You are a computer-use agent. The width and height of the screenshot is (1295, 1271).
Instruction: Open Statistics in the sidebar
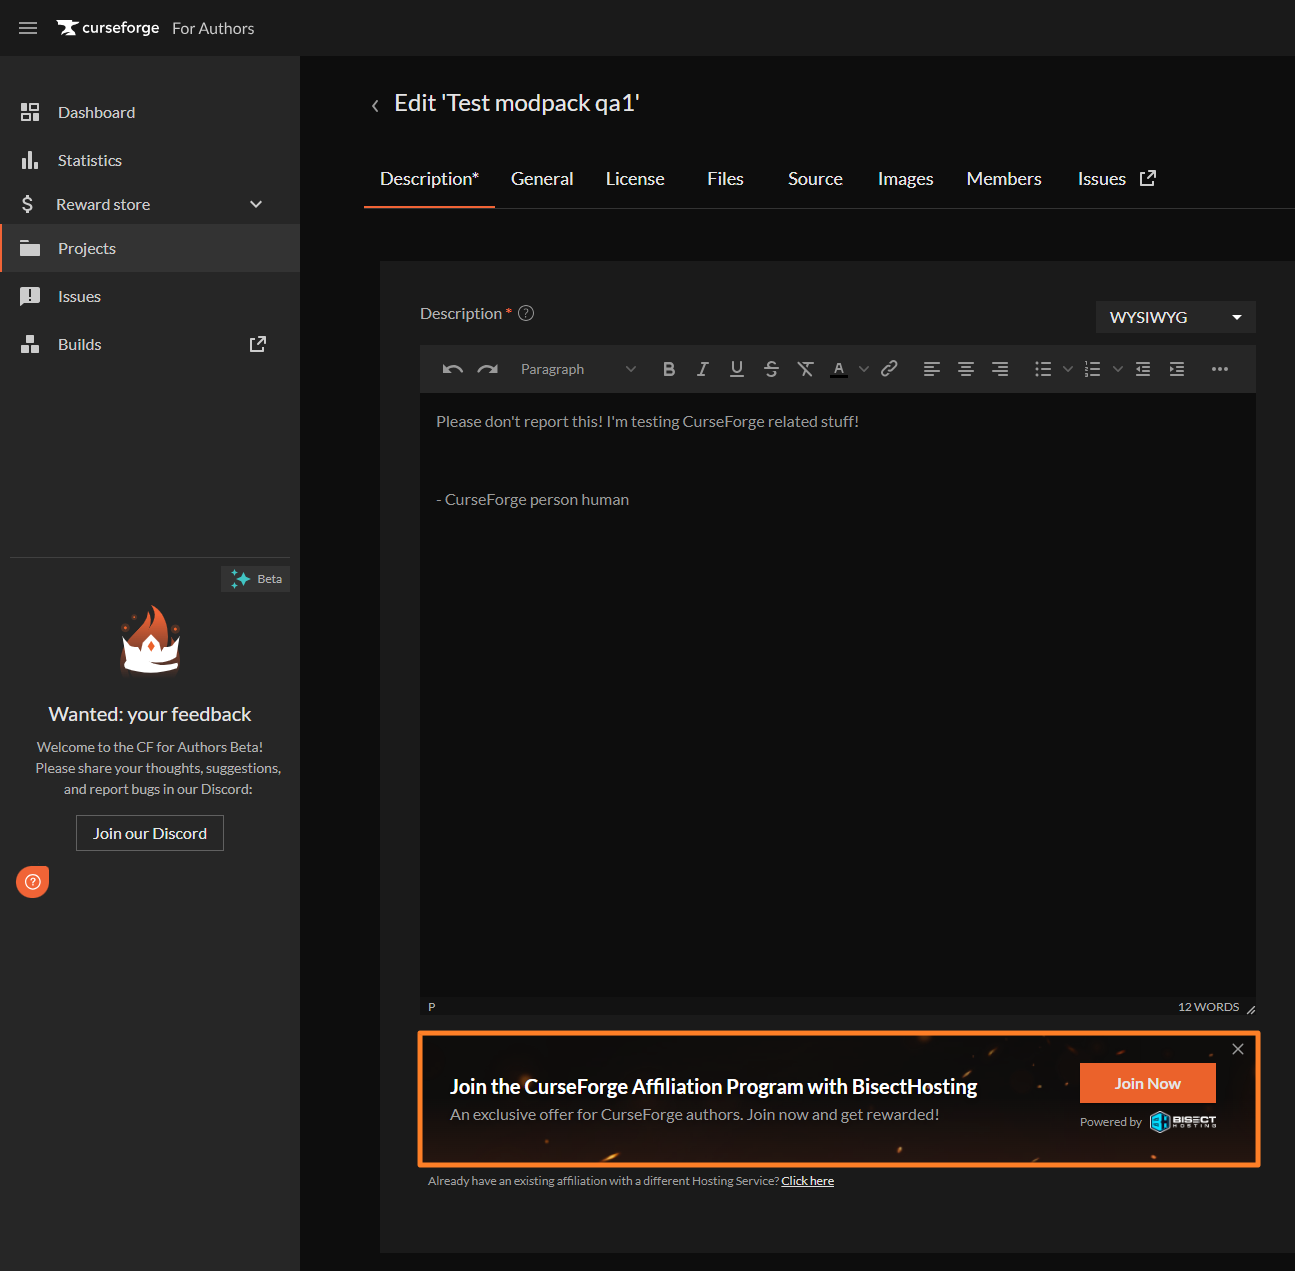click(x=150, y=160)
